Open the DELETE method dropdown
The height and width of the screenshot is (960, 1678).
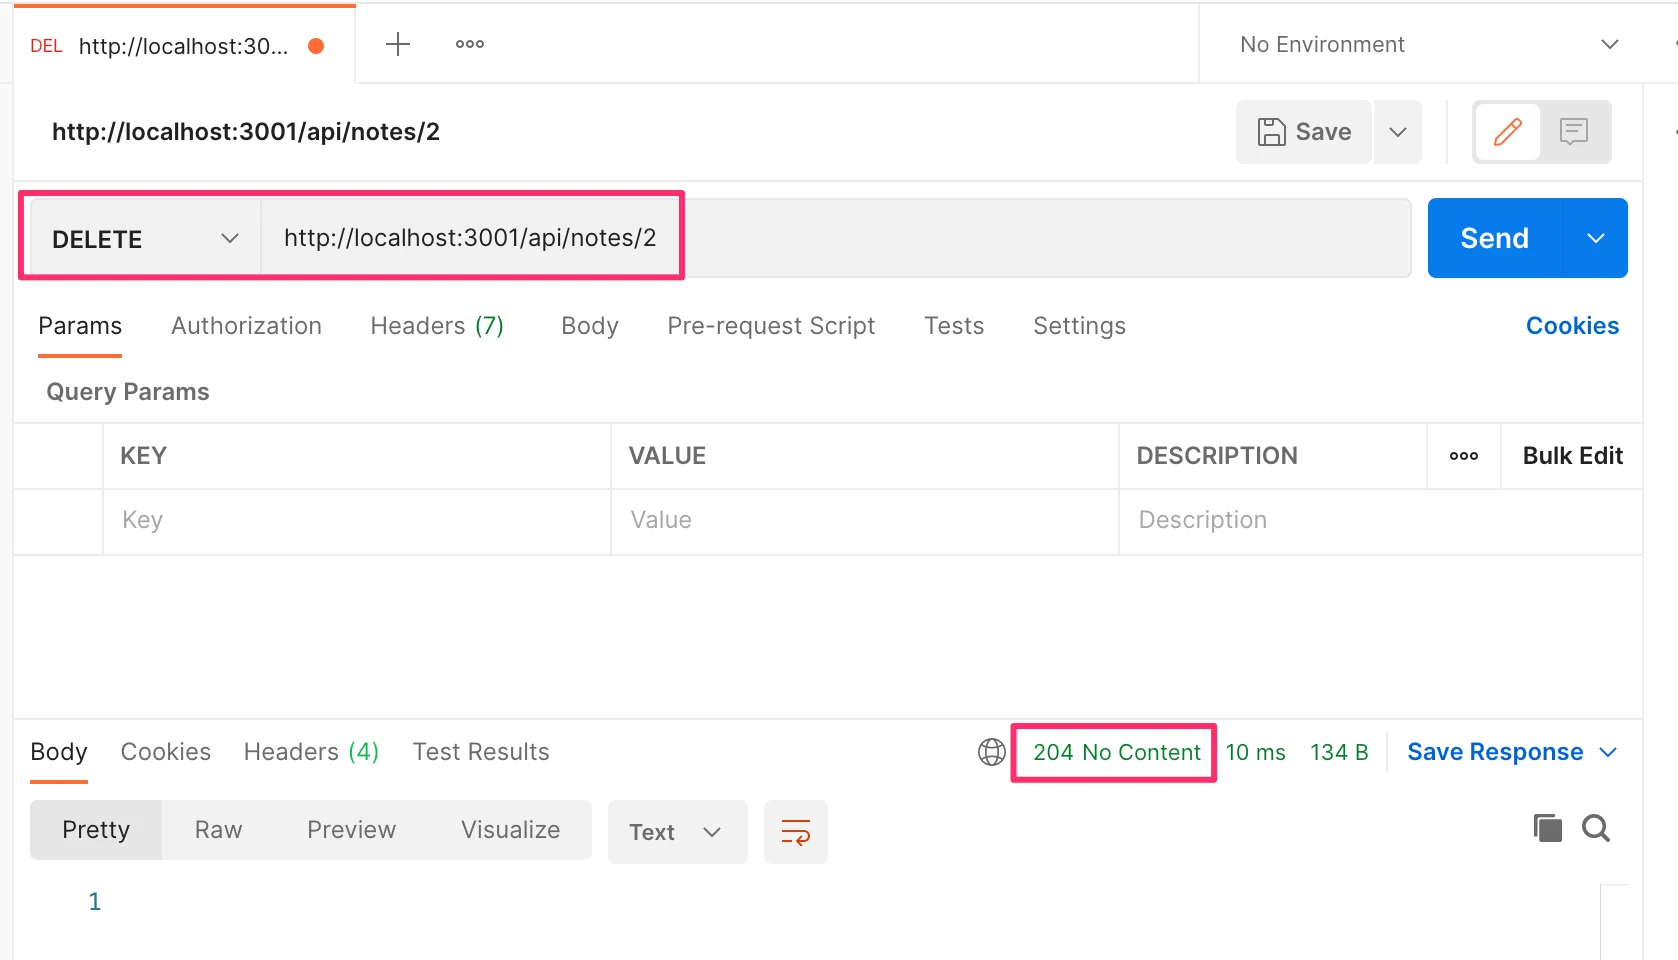(x=146, y=239)
